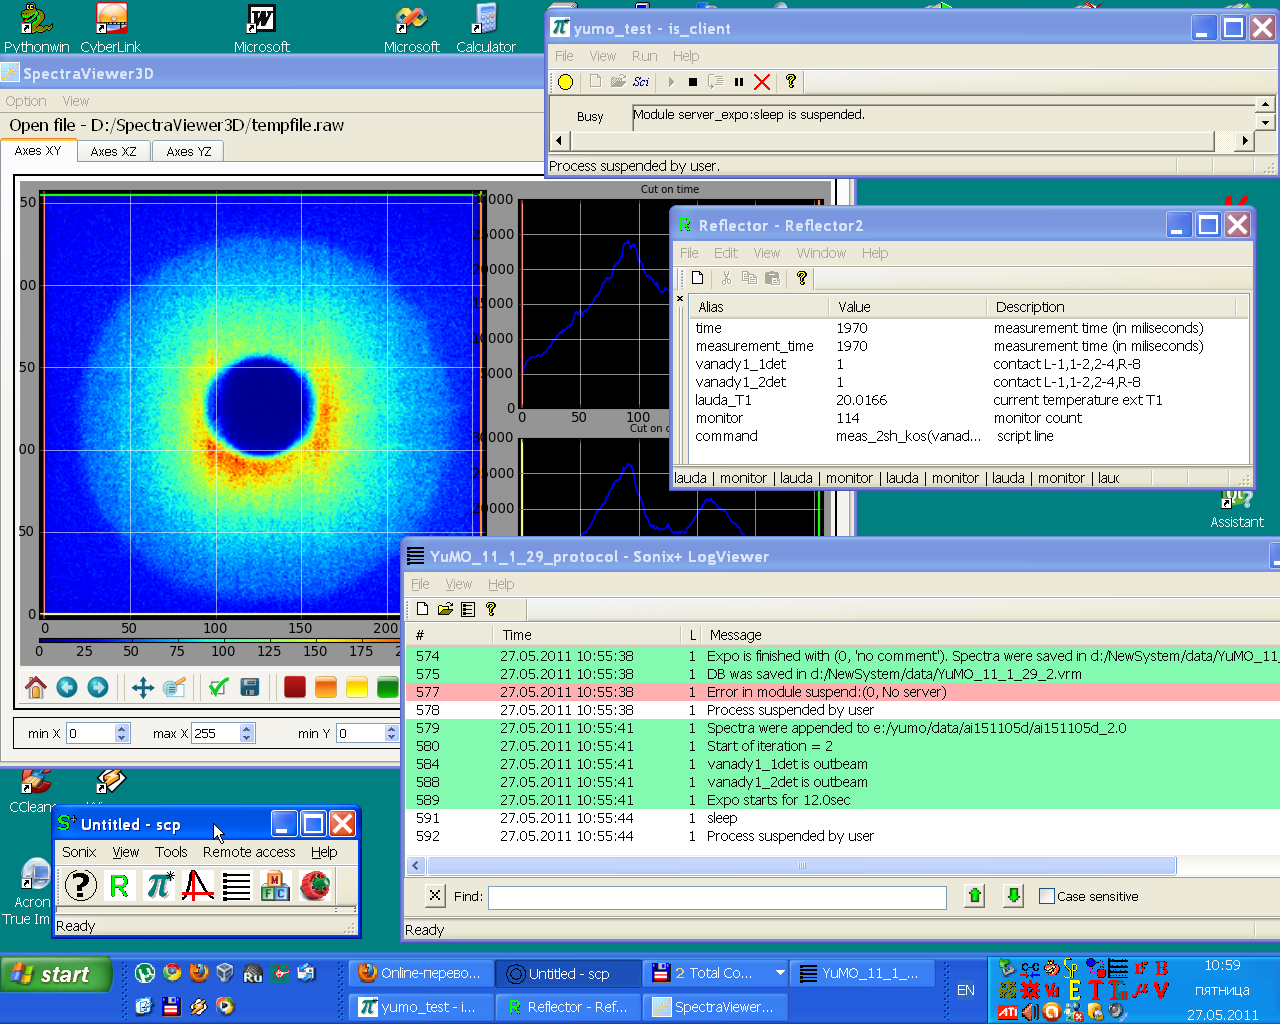
Task: Click the peak curve icon in scp toolbar
Action: [197, 885]
